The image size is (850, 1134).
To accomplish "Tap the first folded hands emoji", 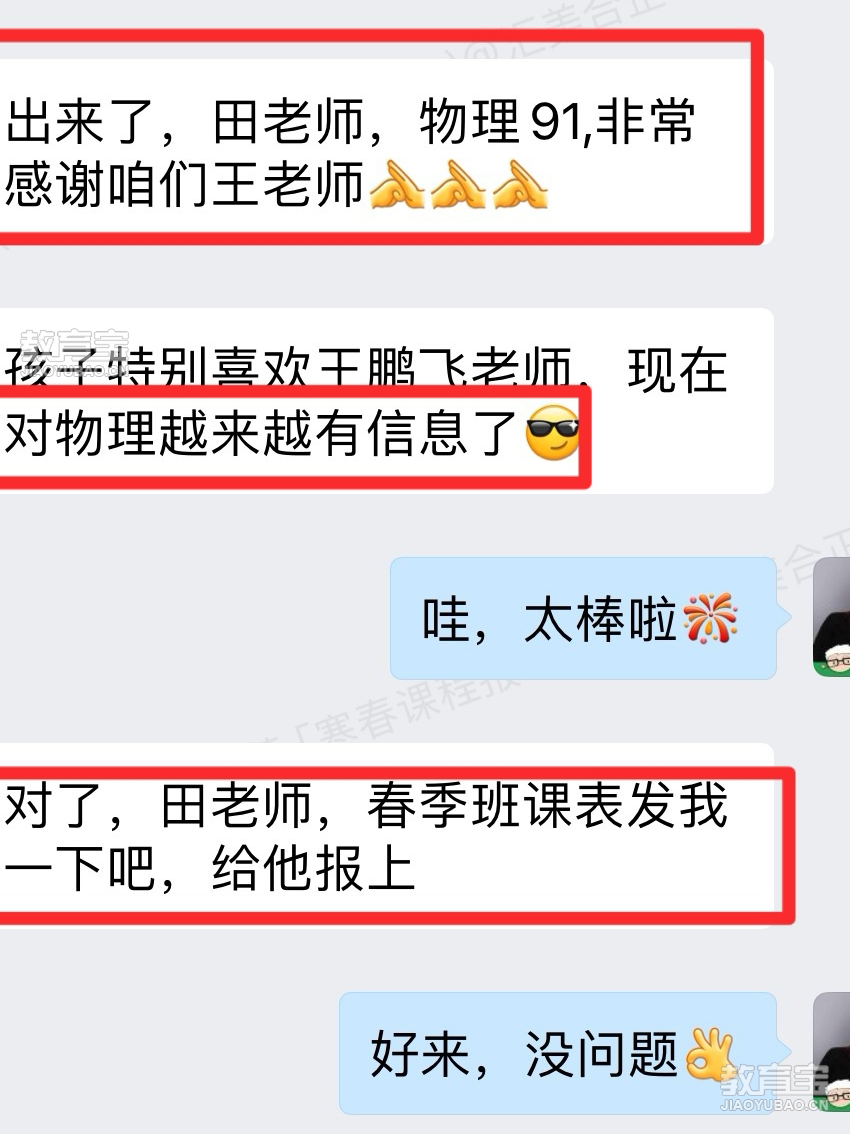I will (x=397, y=184).
